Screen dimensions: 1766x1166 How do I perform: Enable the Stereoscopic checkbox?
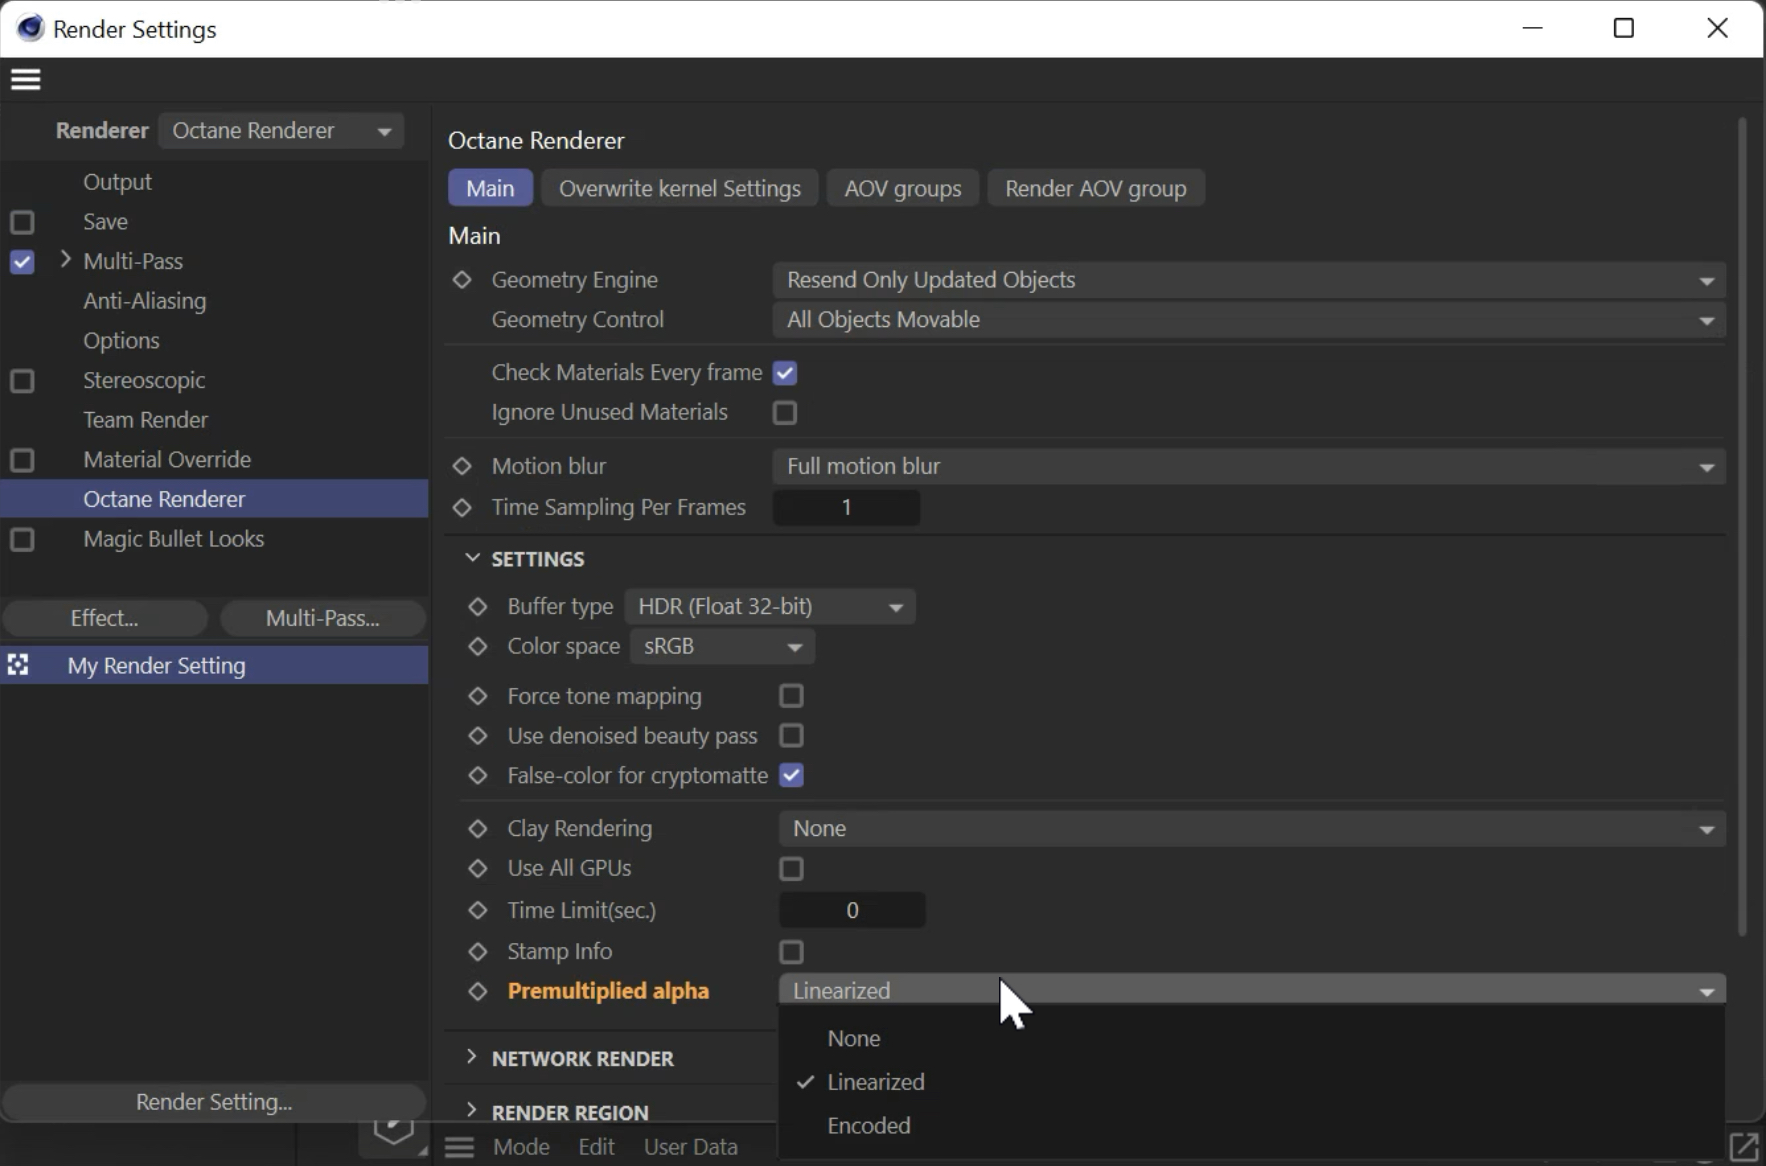(22, 381)
